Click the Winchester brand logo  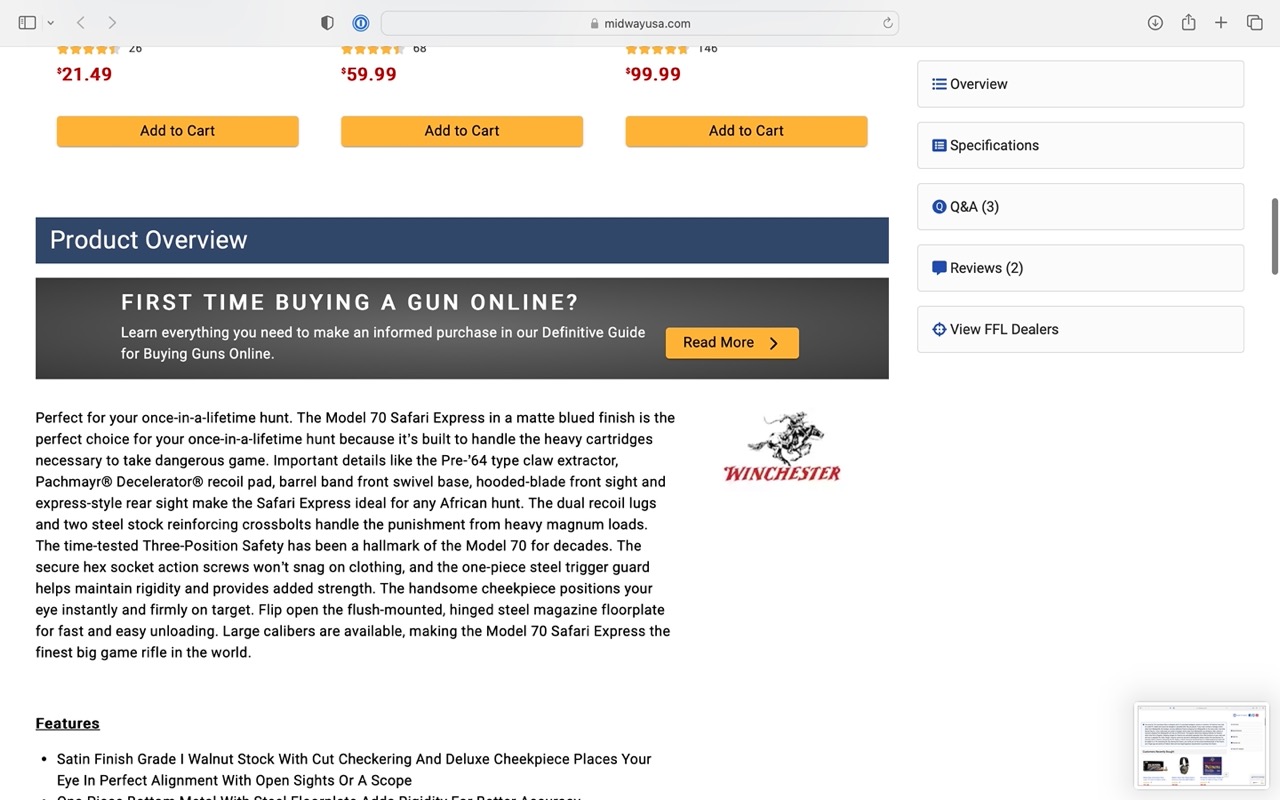(782, 446)
